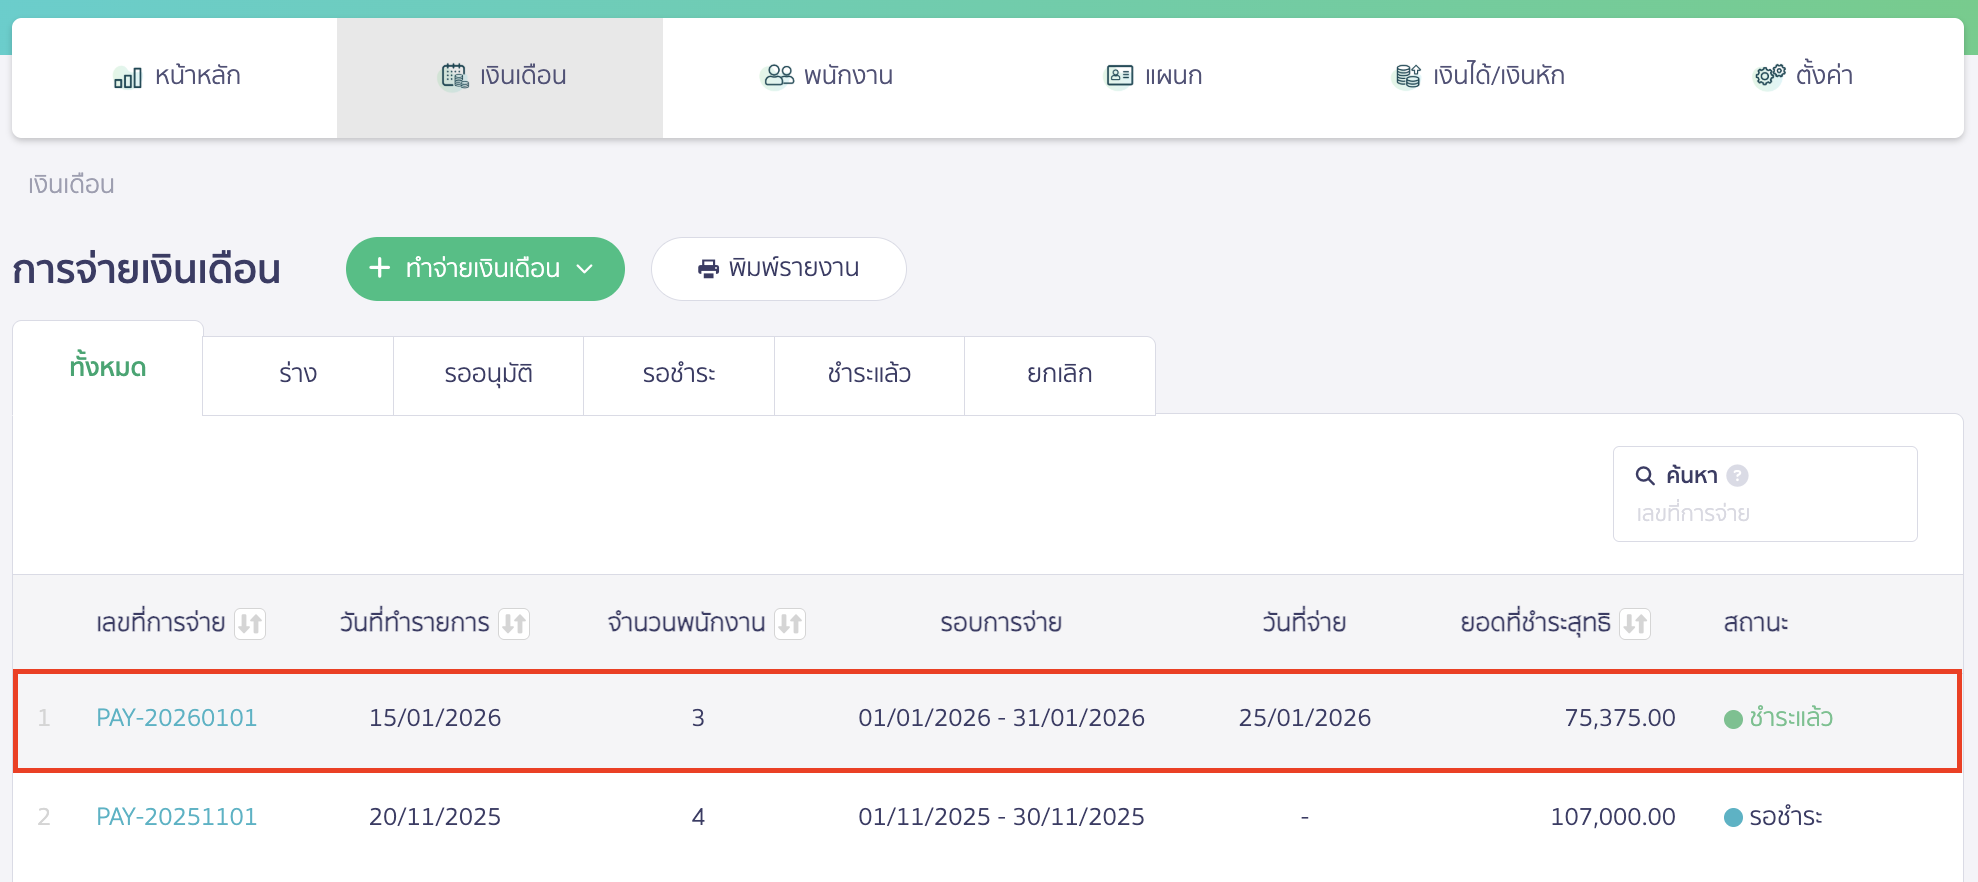The width and height of the screenshot is (1978, 882).
Task: Click the ตั้งค่า gears icon
Action: (1770, 76)
